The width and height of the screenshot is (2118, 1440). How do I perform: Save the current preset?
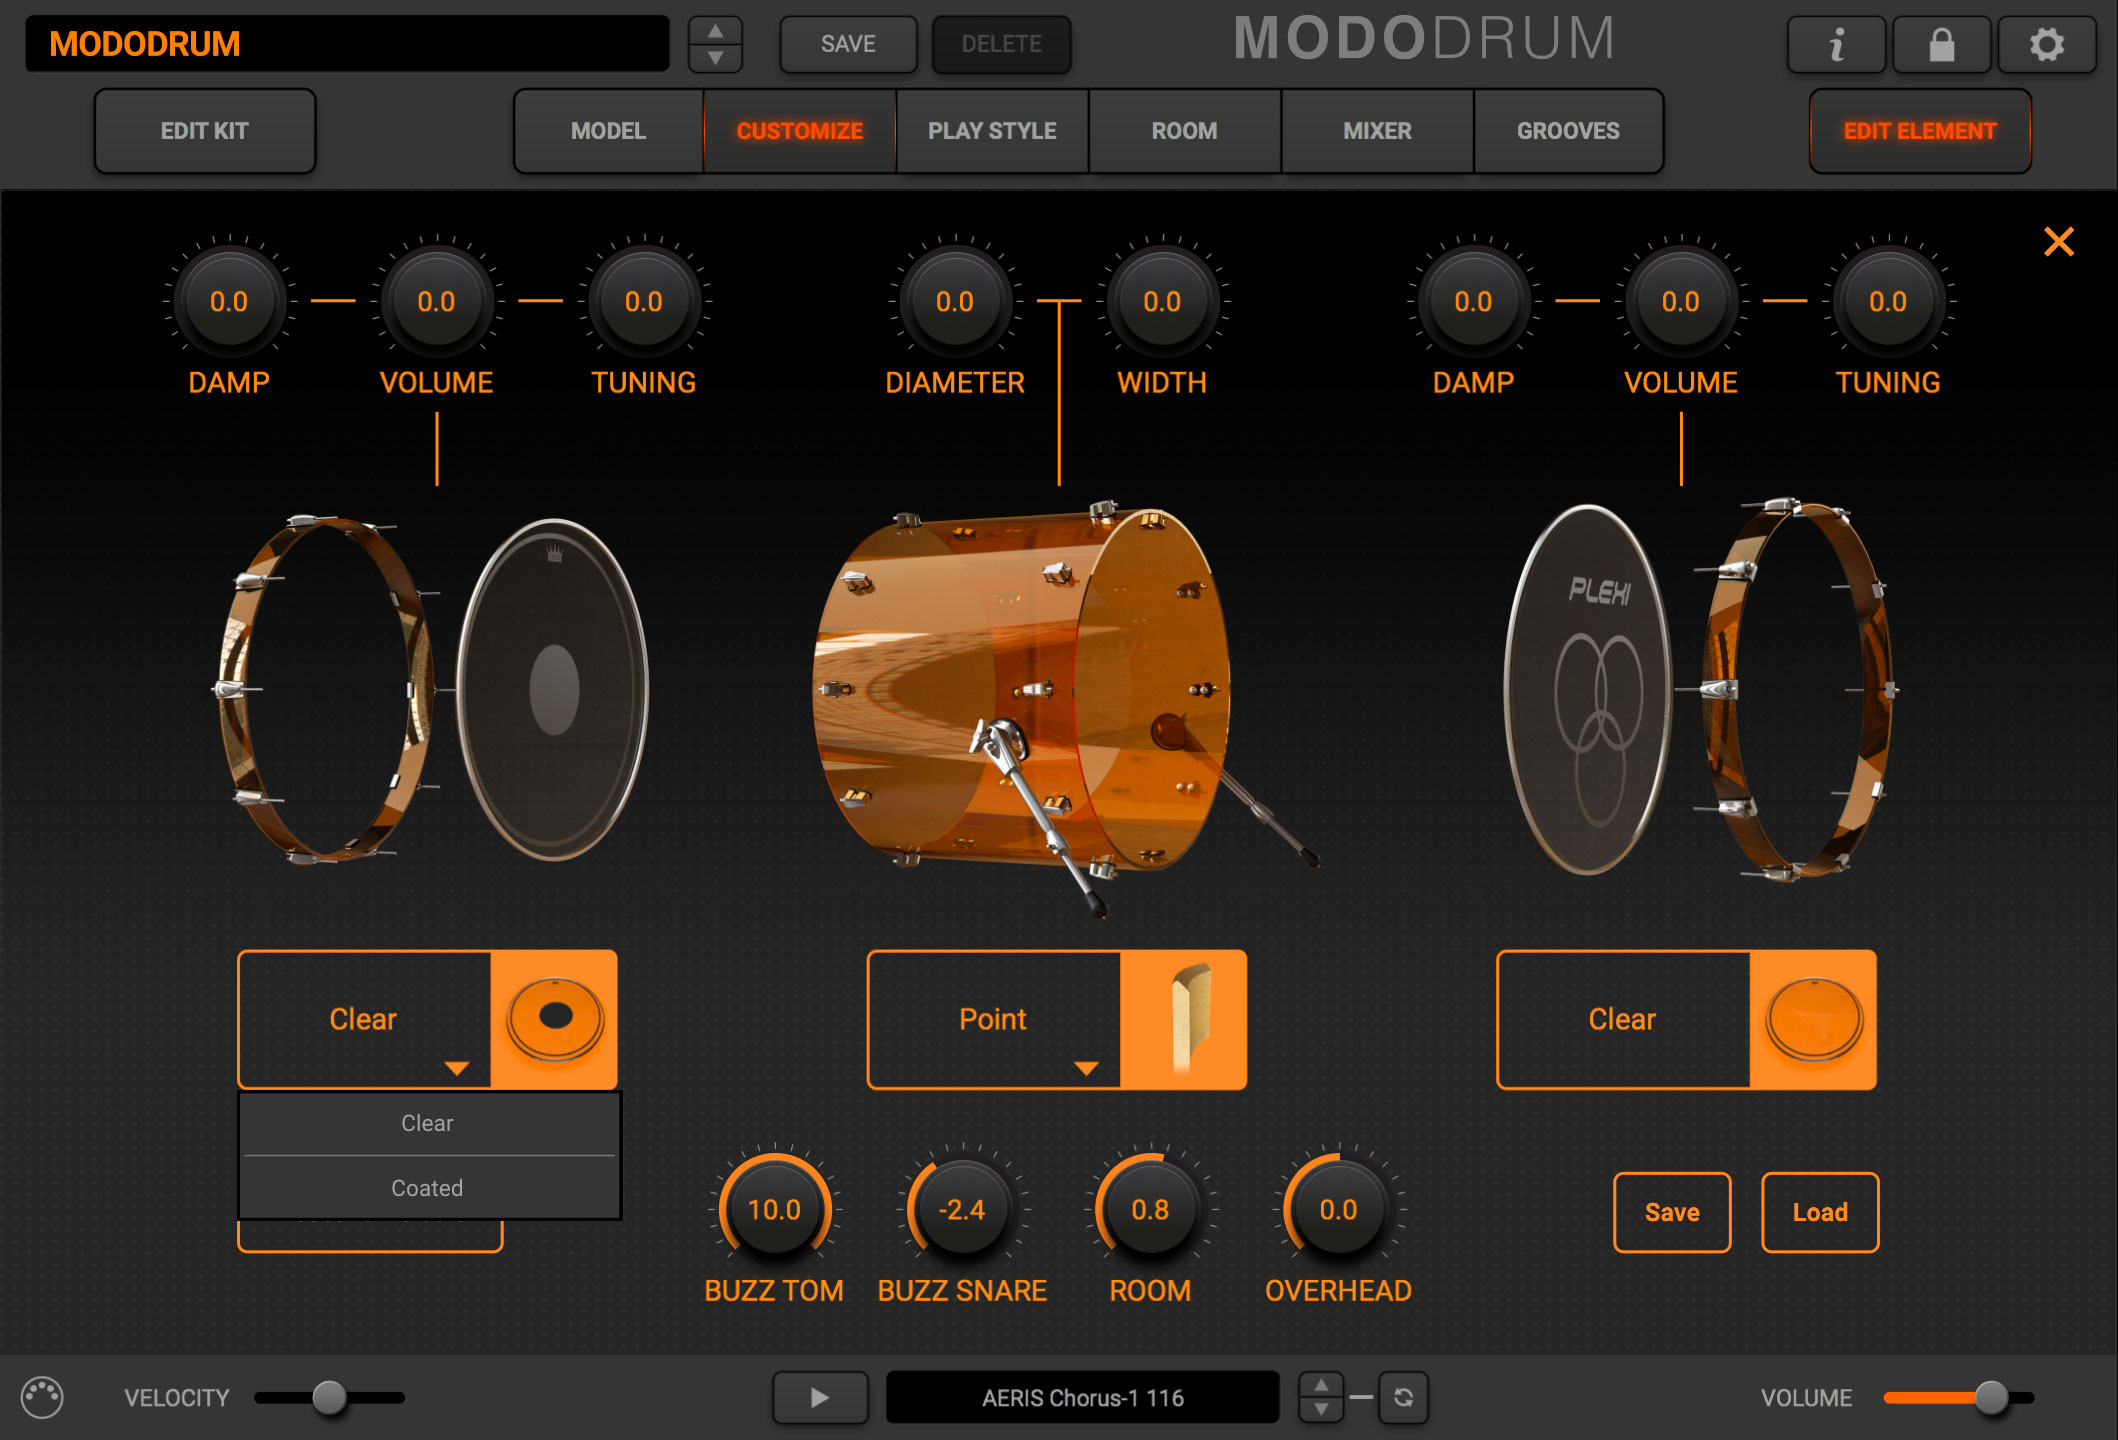[x=848, y=44]
